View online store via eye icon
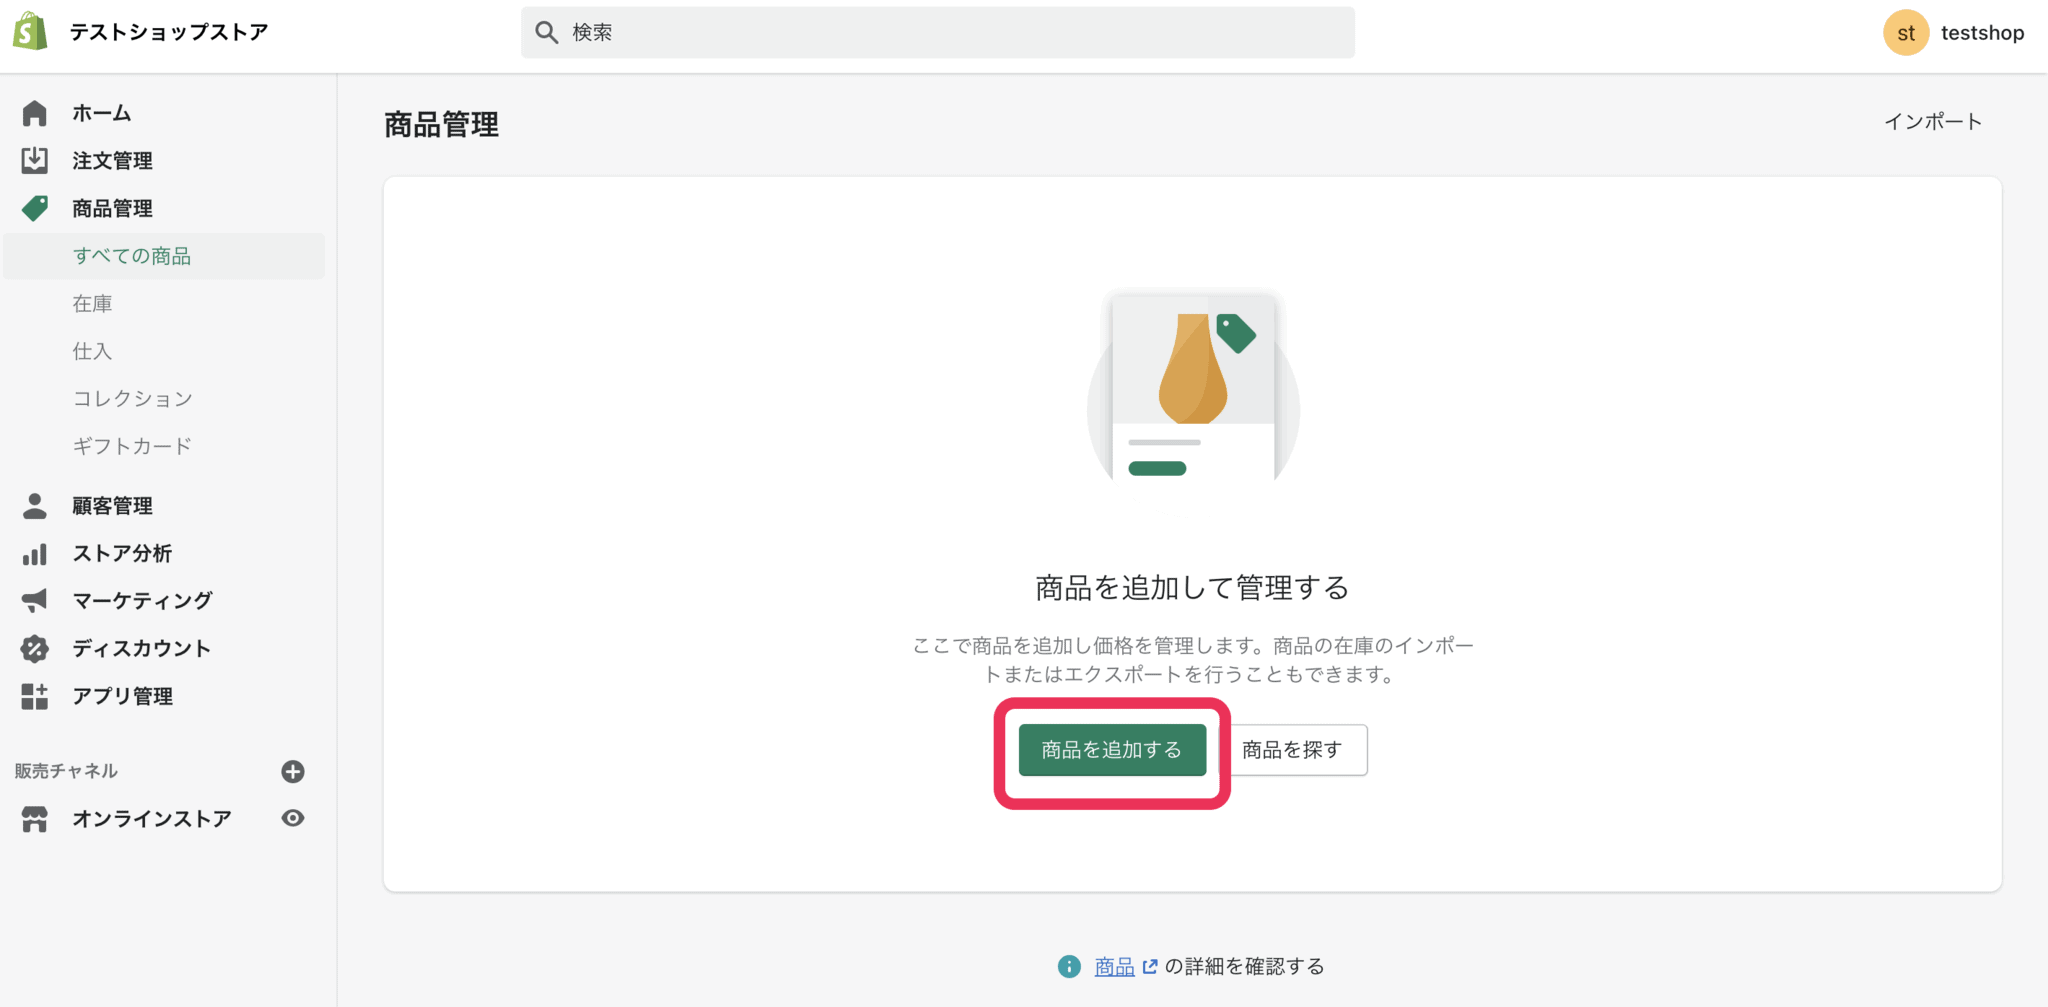Screen dimensions: 2048x1007 [293, 818]
